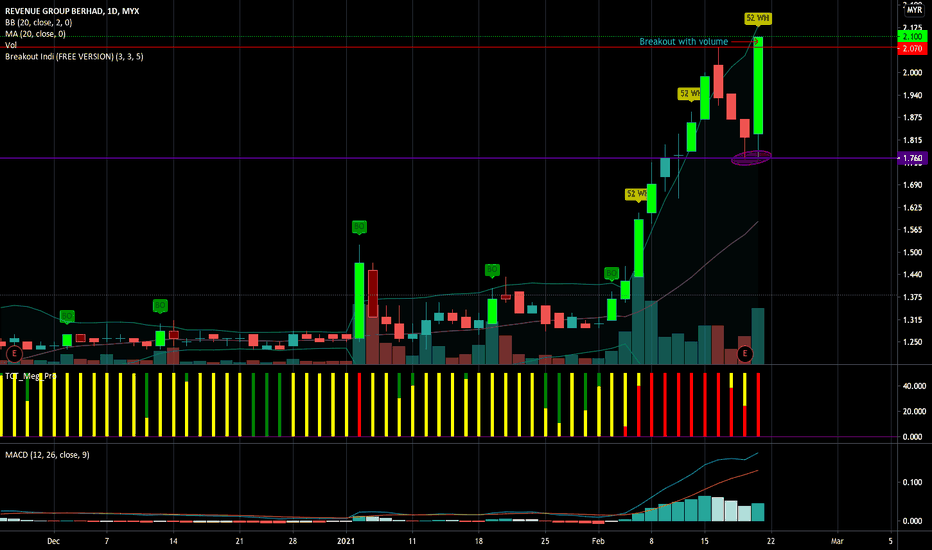
Task: Select the BO label above early-January spike candle
Action: (359, 227)
